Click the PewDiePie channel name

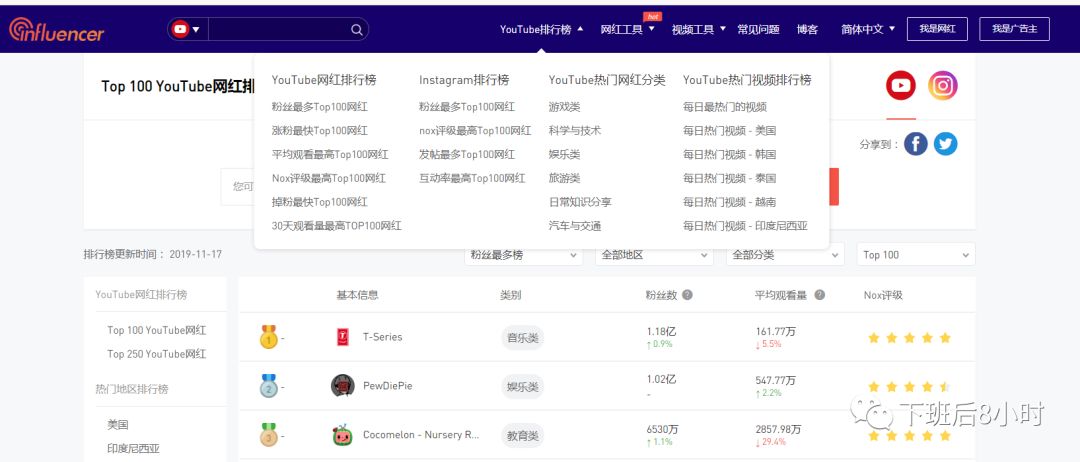click(388, 386)
